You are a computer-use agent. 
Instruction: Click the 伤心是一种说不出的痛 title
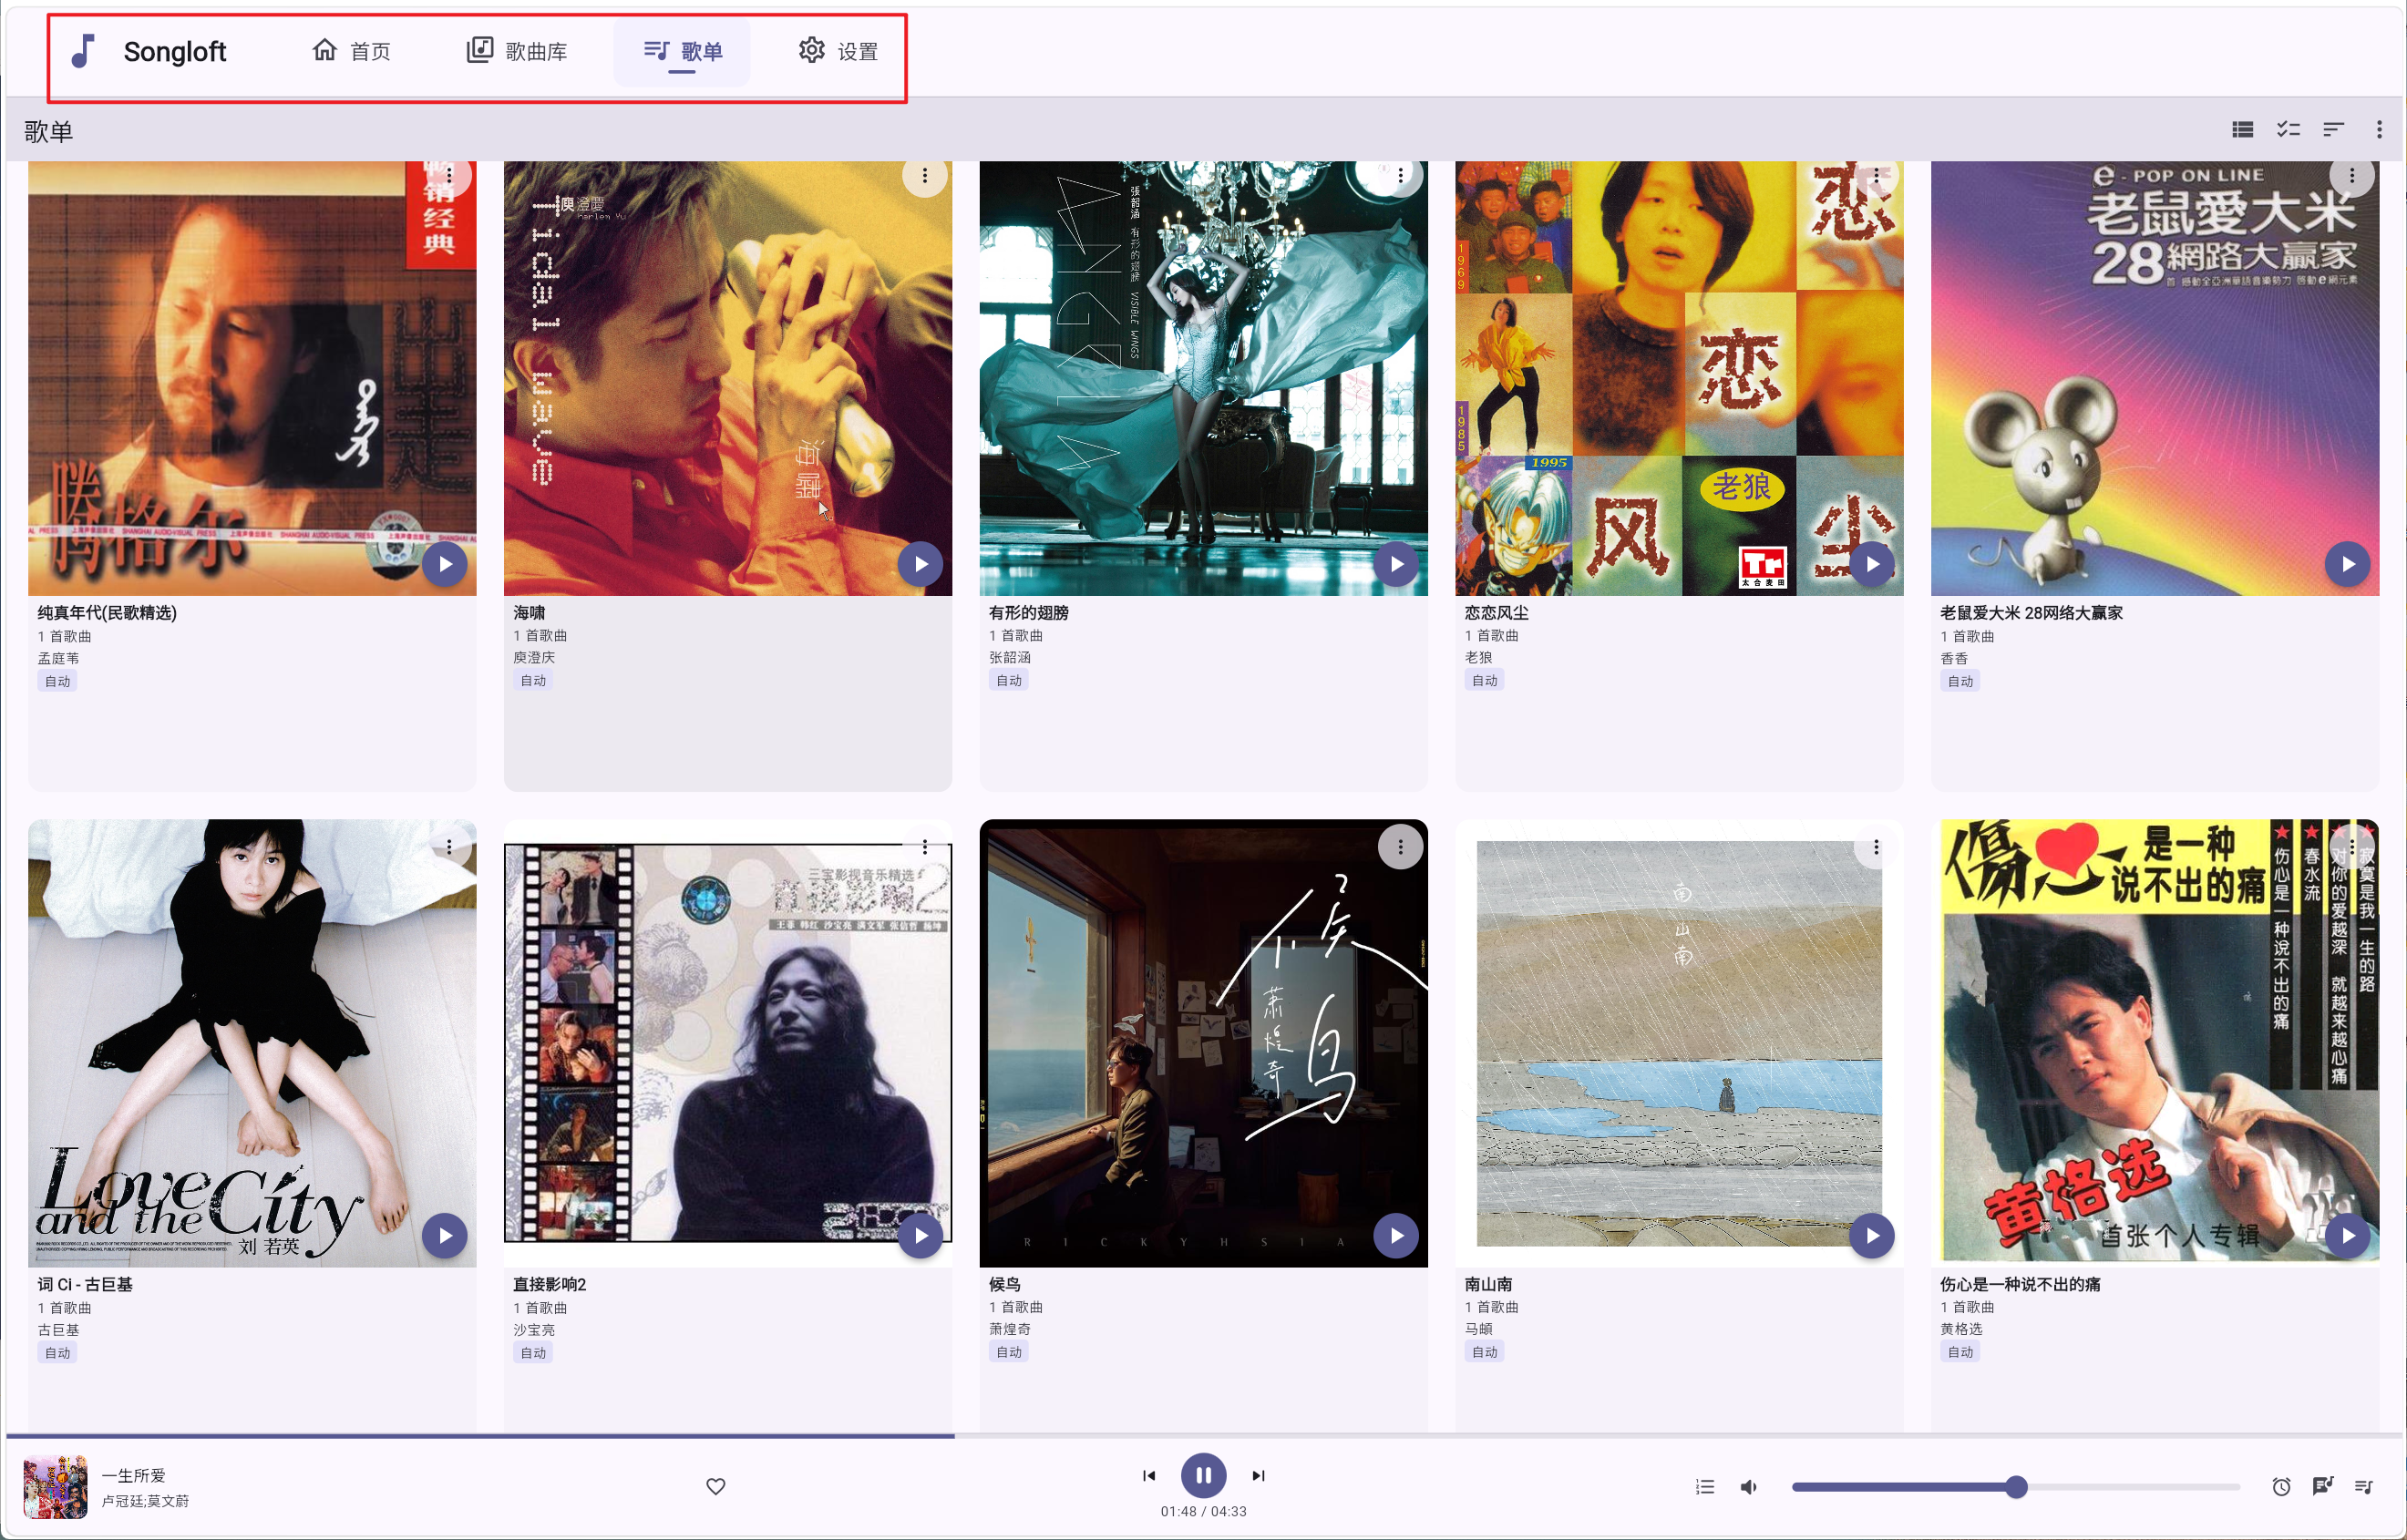point(2020,1284)
